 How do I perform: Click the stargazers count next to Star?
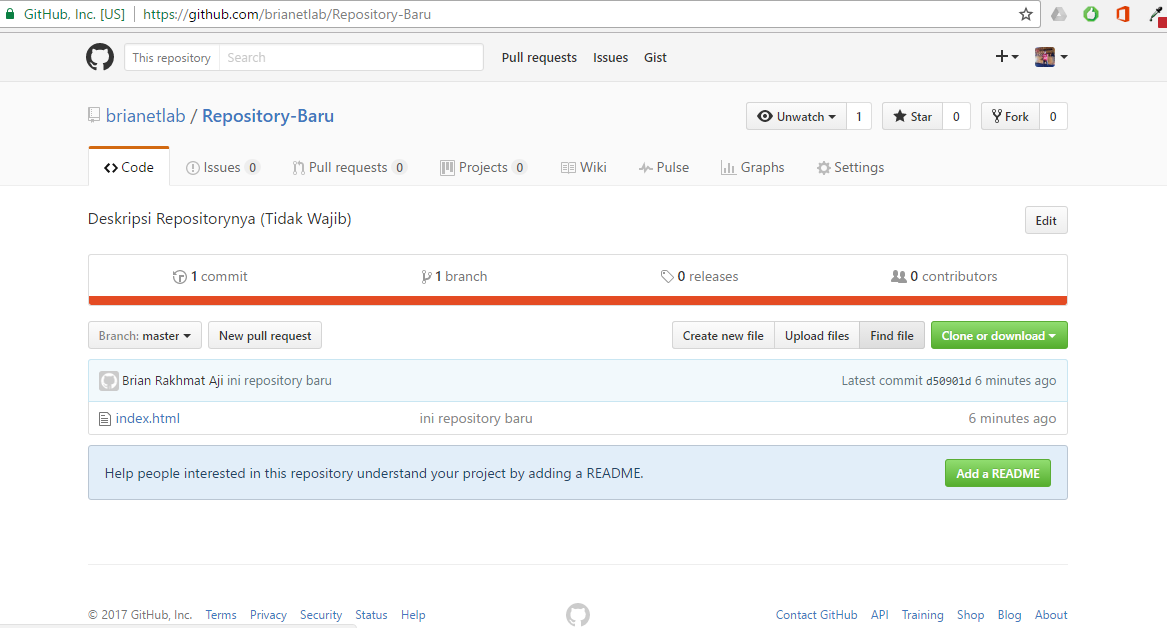pos(956,116)
